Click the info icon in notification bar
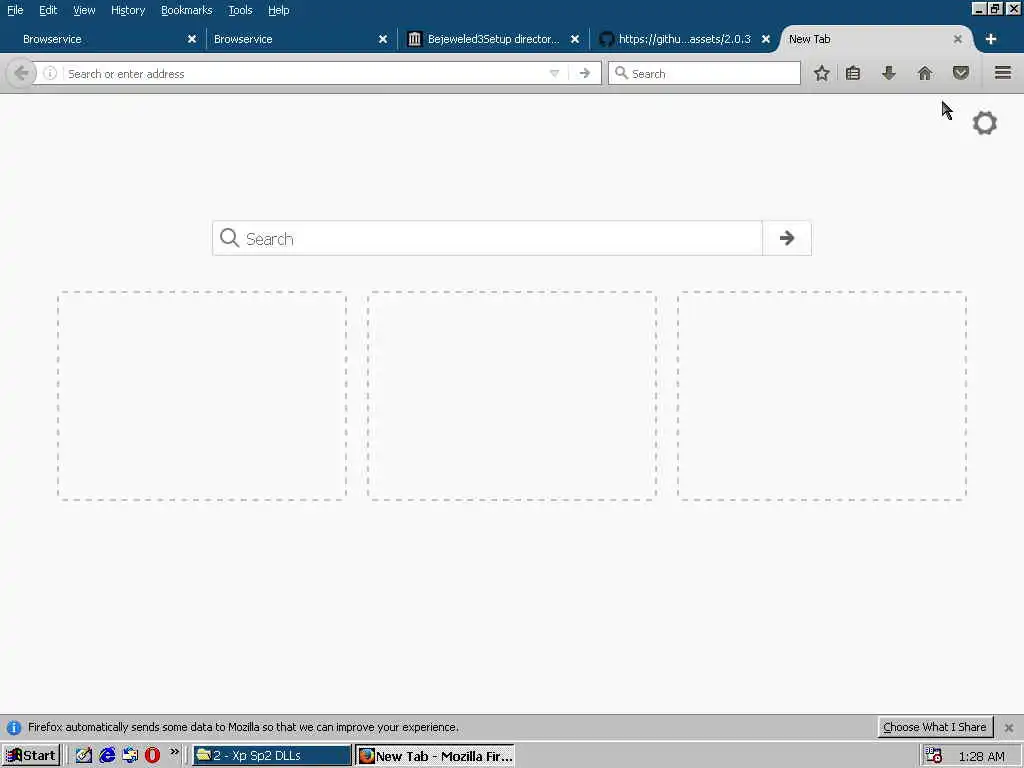Image resolution: width=1024 pixels, height=768 pixels. tap(14, 728)
